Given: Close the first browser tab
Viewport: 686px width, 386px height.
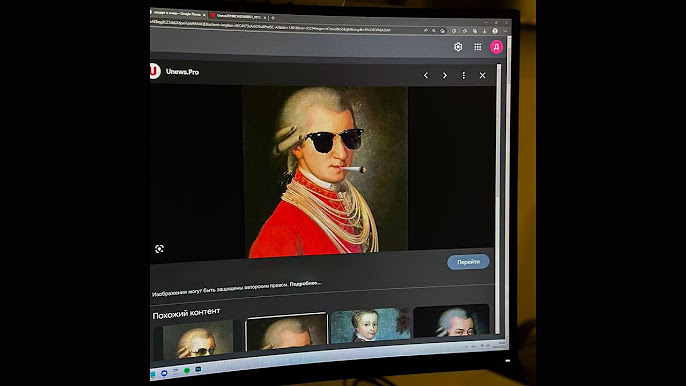Looking at the screenshot, I should click(x=204, y=15).
